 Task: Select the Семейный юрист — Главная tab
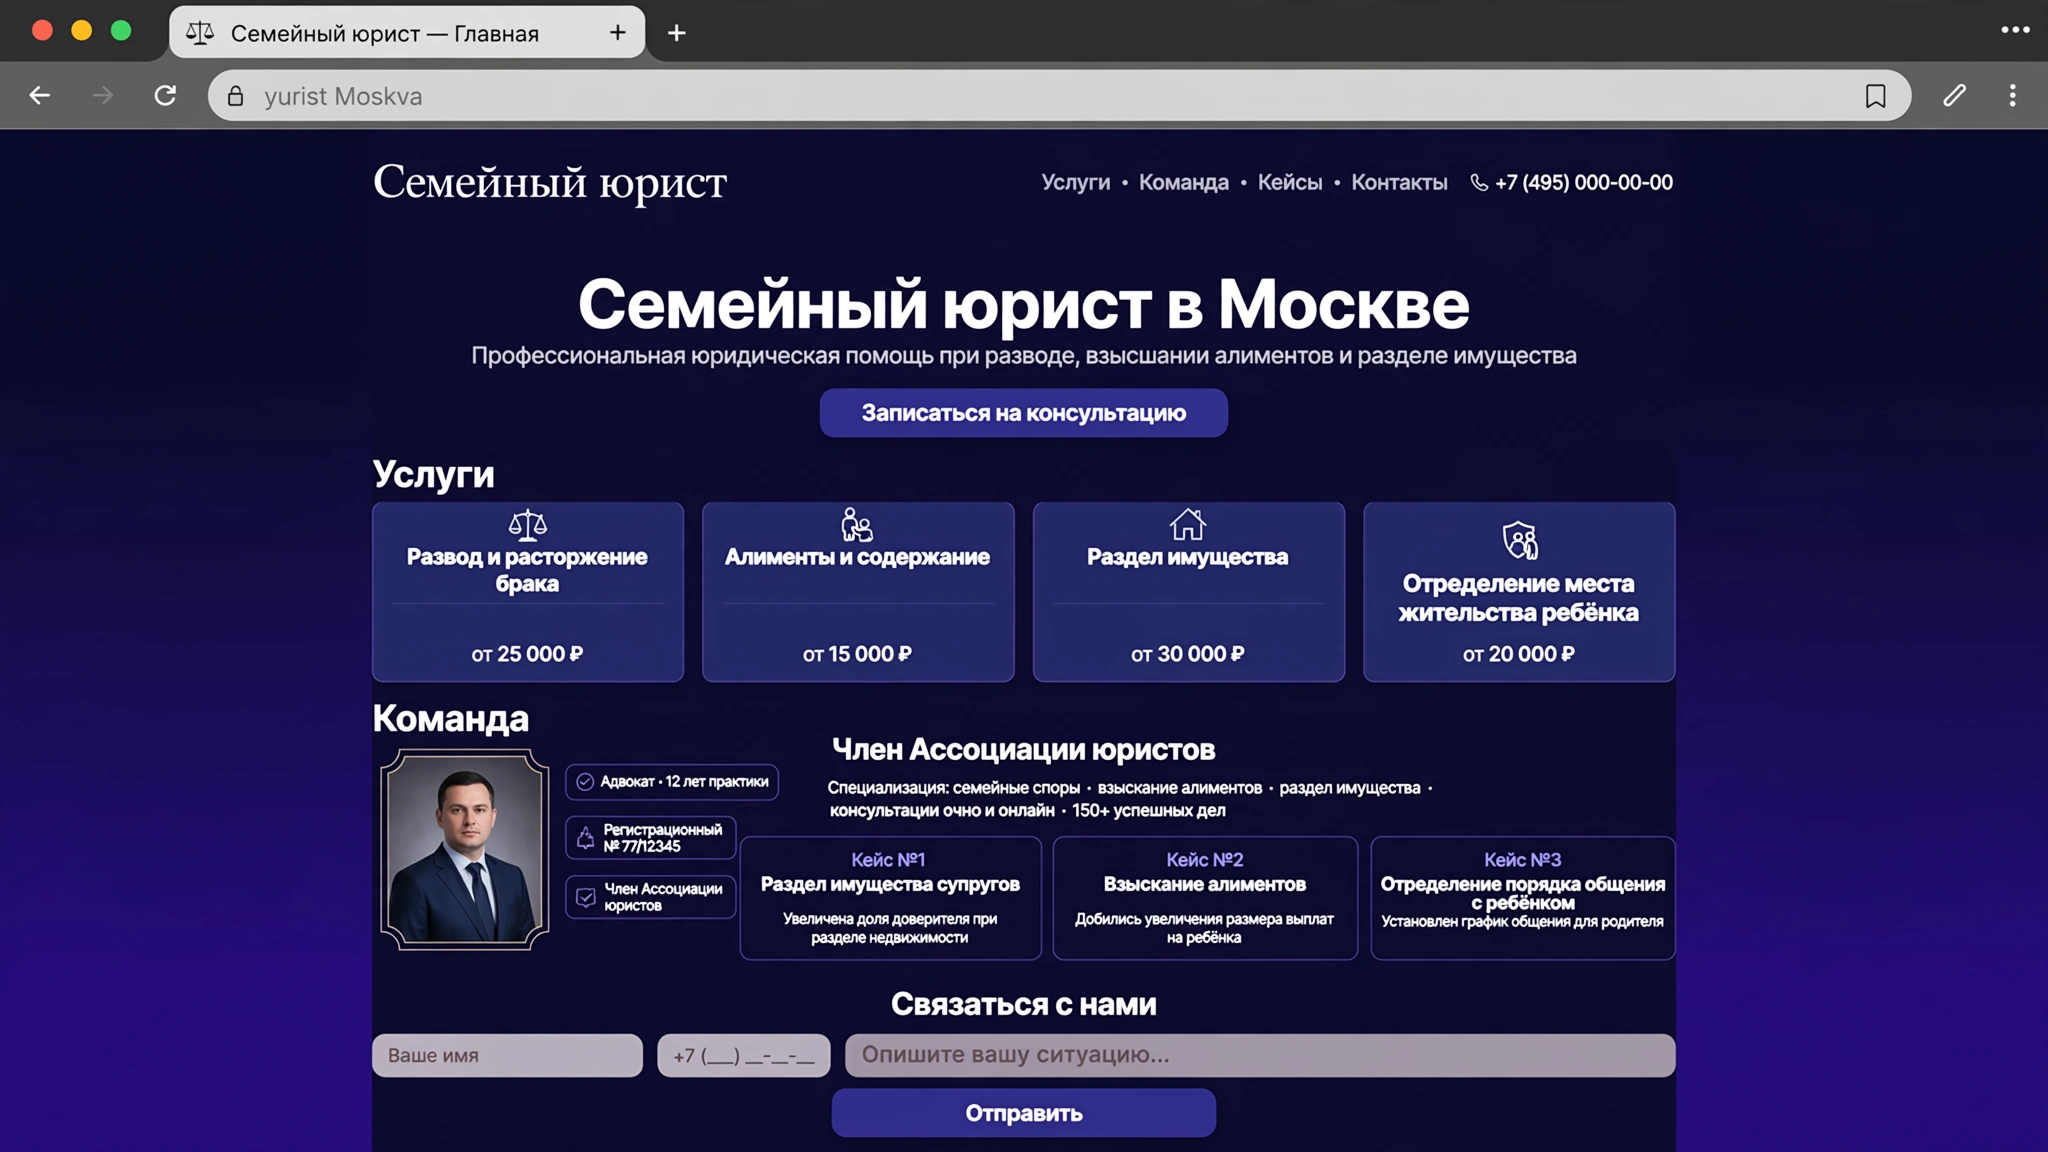coord(407,32)
